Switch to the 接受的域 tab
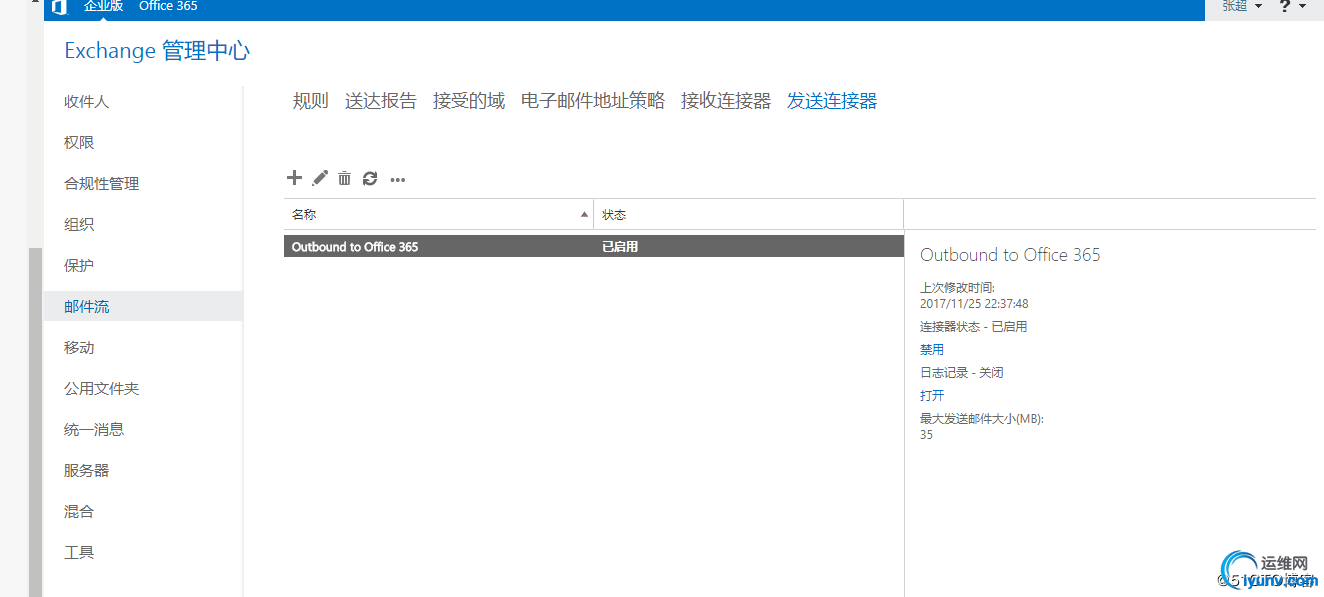 point(469,101)
